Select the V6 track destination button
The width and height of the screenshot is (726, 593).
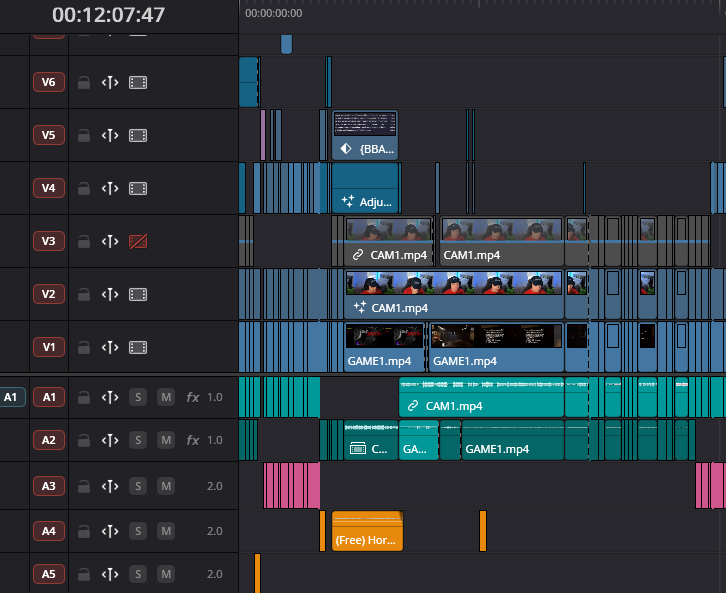pos(49,82)
